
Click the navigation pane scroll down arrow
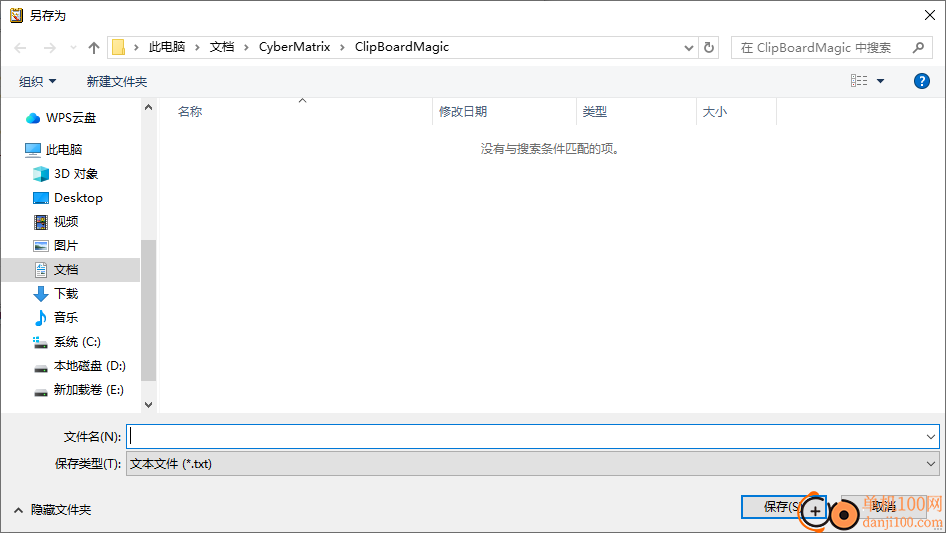(x=148, y=405)
